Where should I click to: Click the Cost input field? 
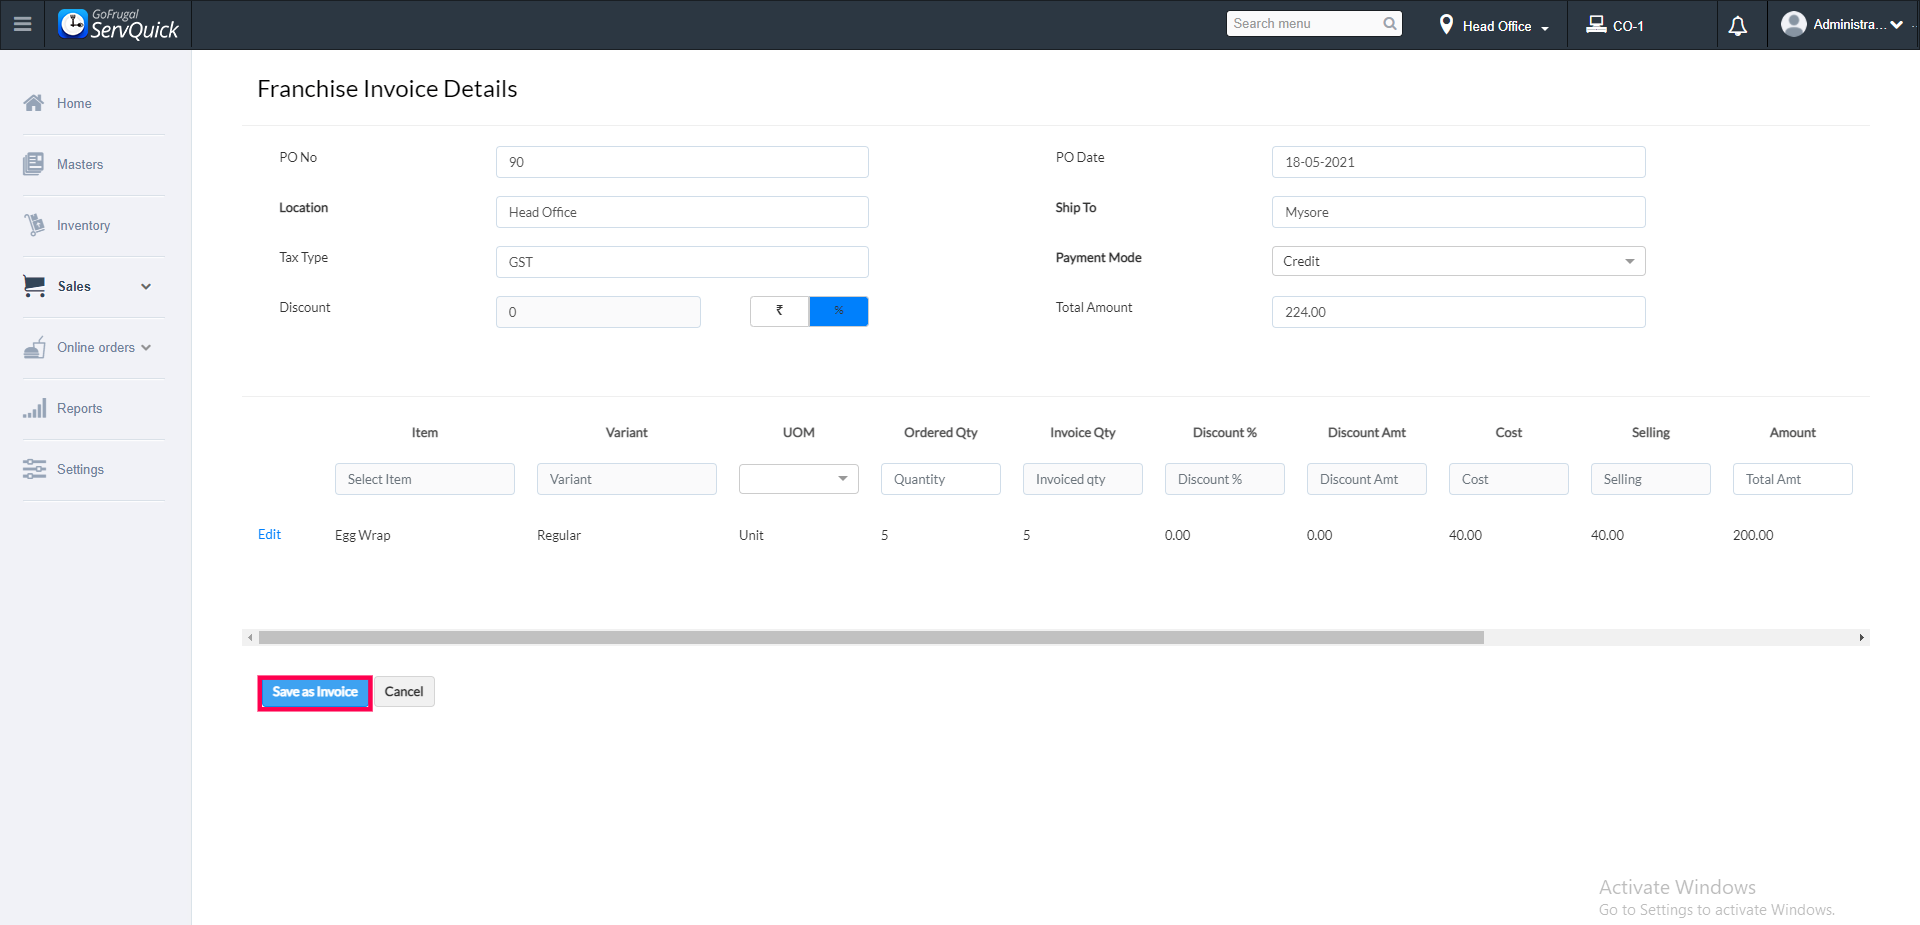coord(1508,479)
